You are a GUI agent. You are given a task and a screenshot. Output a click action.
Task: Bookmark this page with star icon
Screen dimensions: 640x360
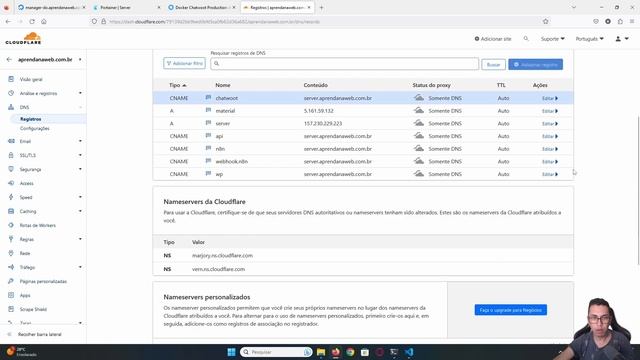[x=546, y=22]
